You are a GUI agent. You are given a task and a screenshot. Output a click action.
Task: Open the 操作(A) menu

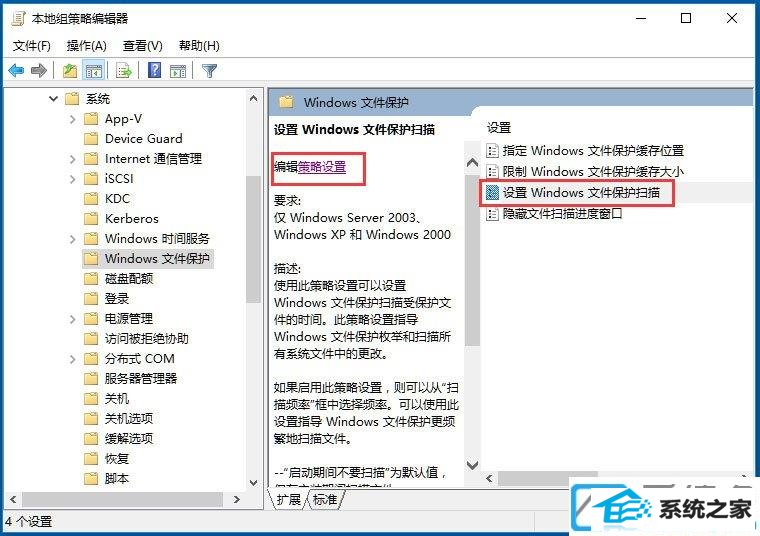click(x=86, y=46)
